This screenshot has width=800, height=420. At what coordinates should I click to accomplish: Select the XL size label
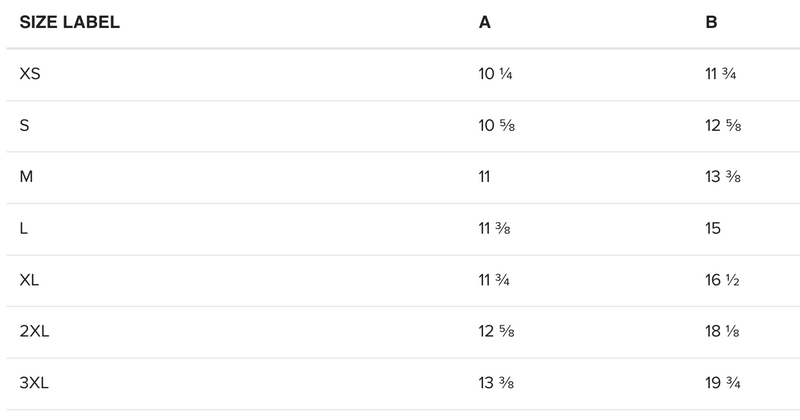coord(29,281)
